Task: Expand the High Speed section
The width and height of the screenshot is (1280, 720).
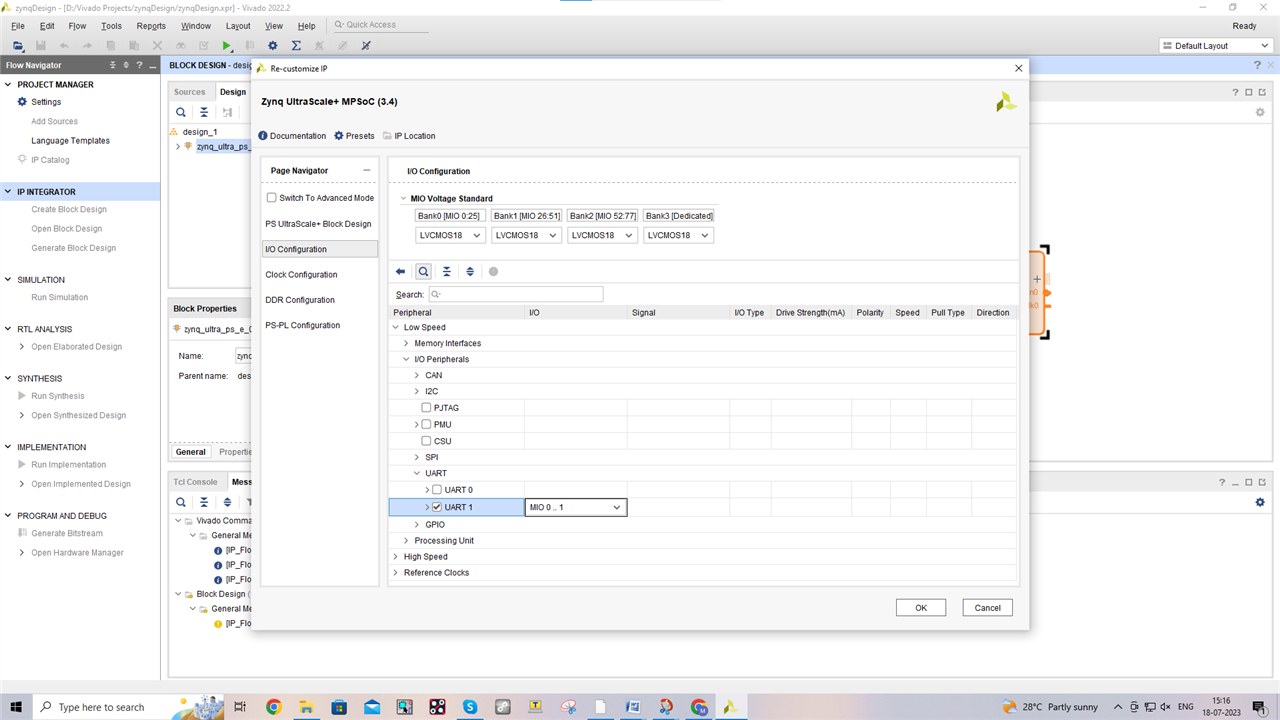Action: click(x=396, y=557)
